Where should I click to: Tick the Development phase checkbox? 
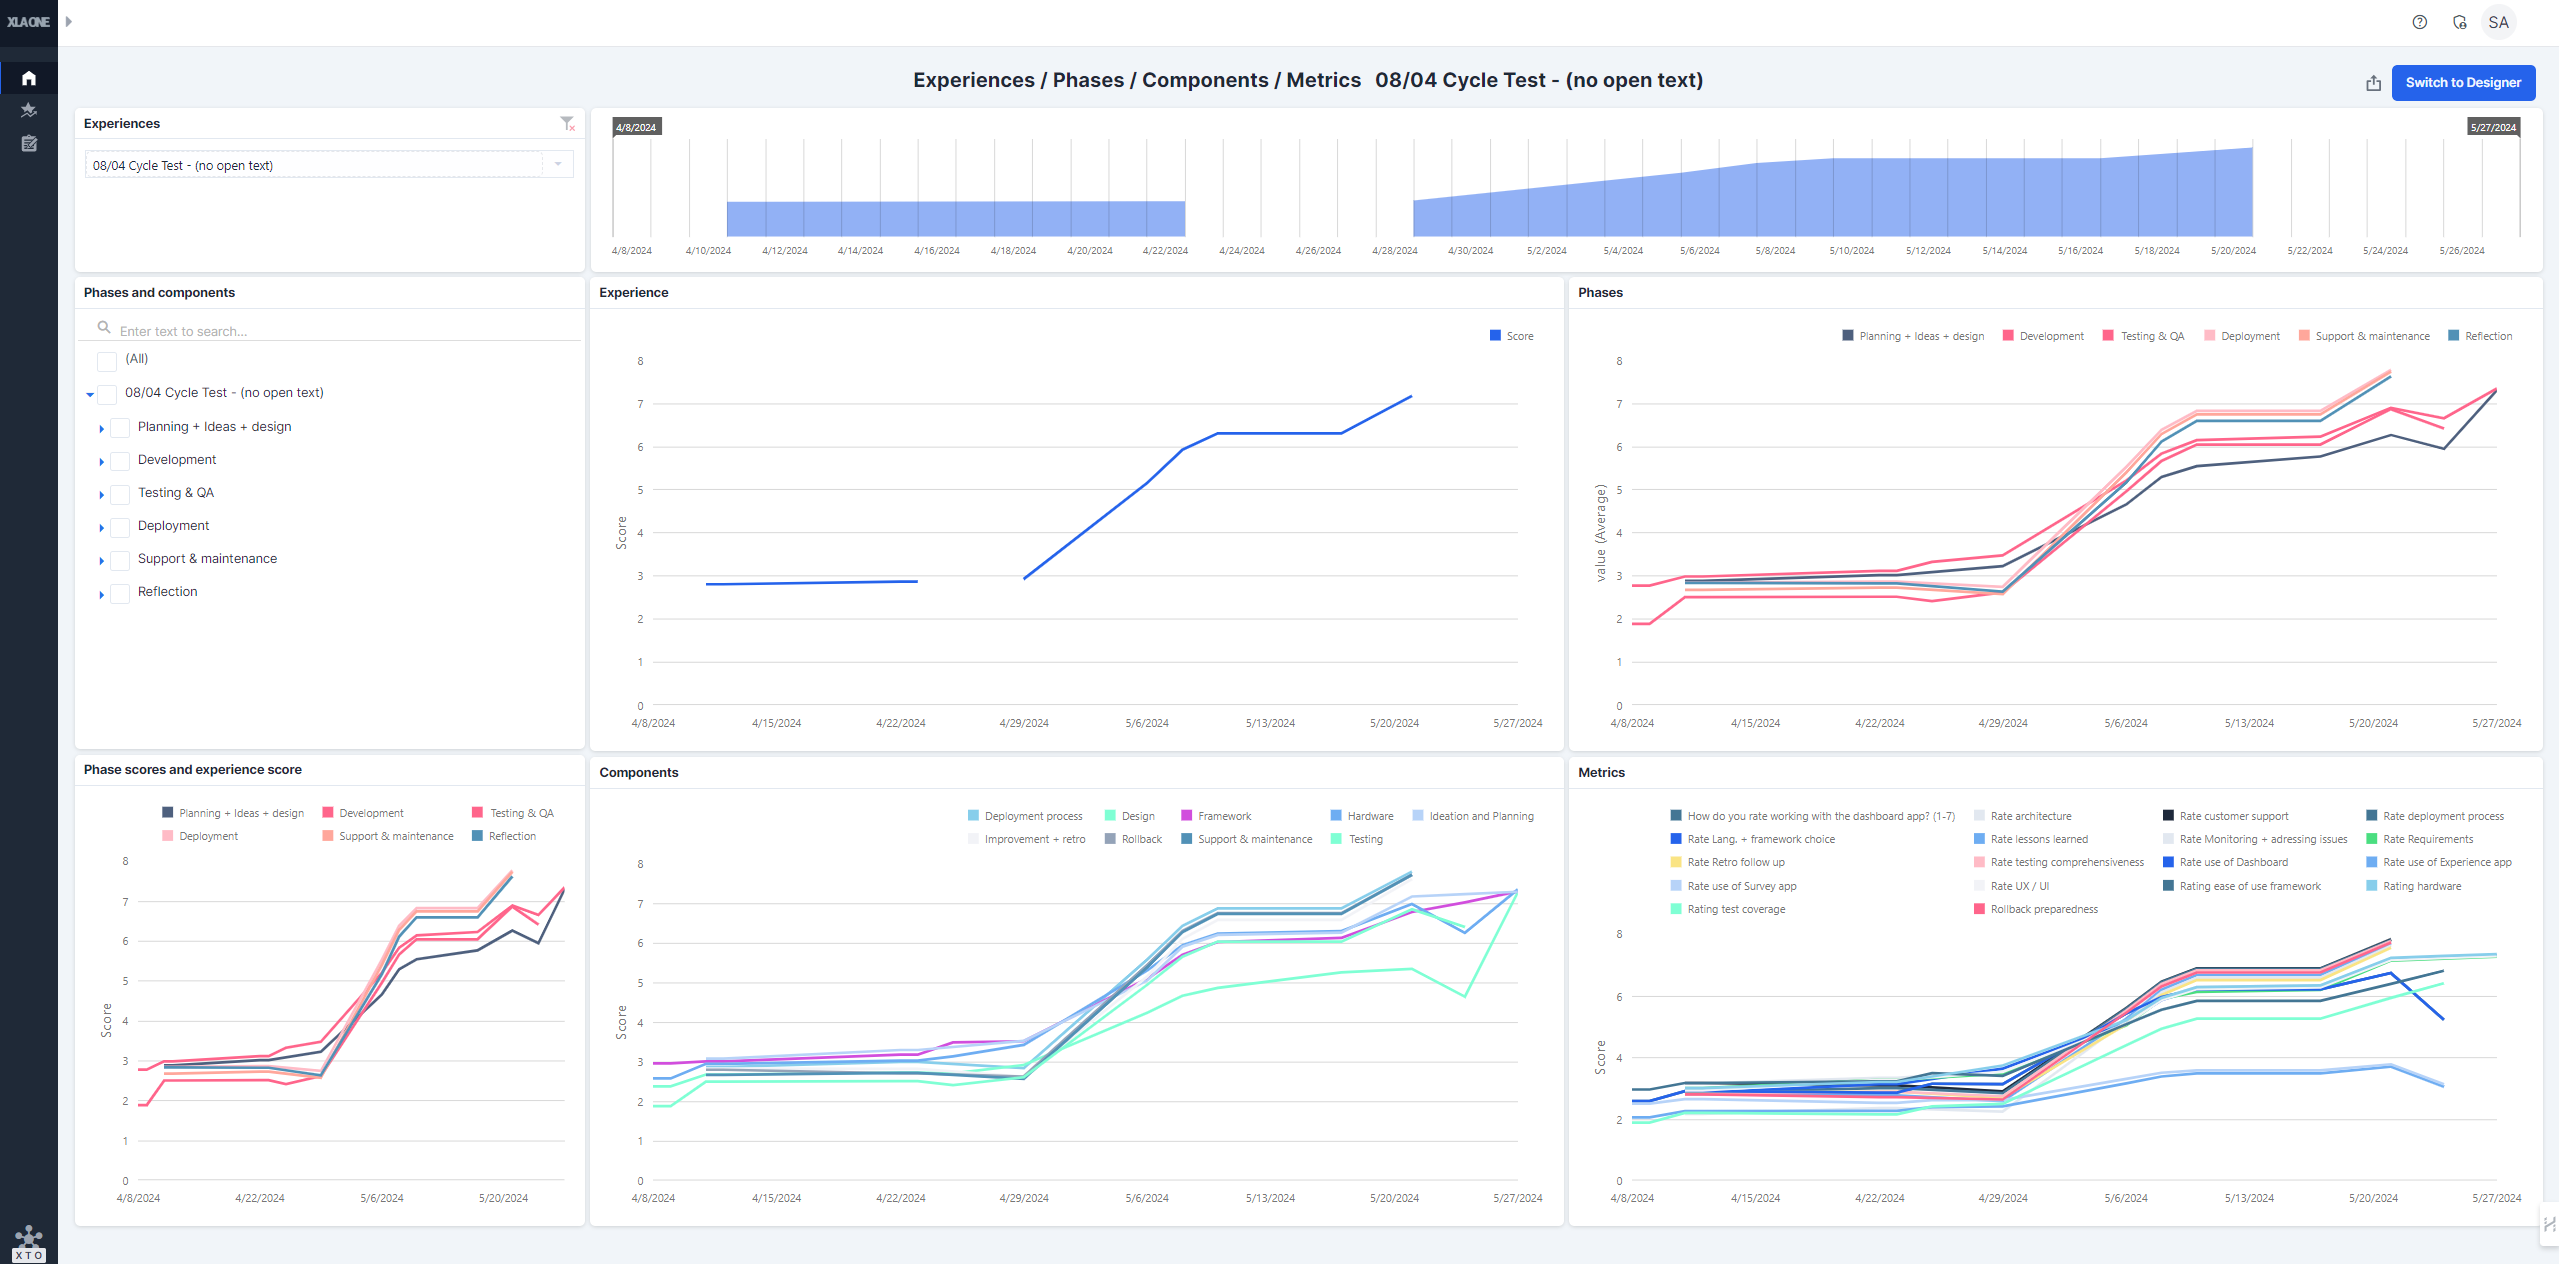point(120,461)
